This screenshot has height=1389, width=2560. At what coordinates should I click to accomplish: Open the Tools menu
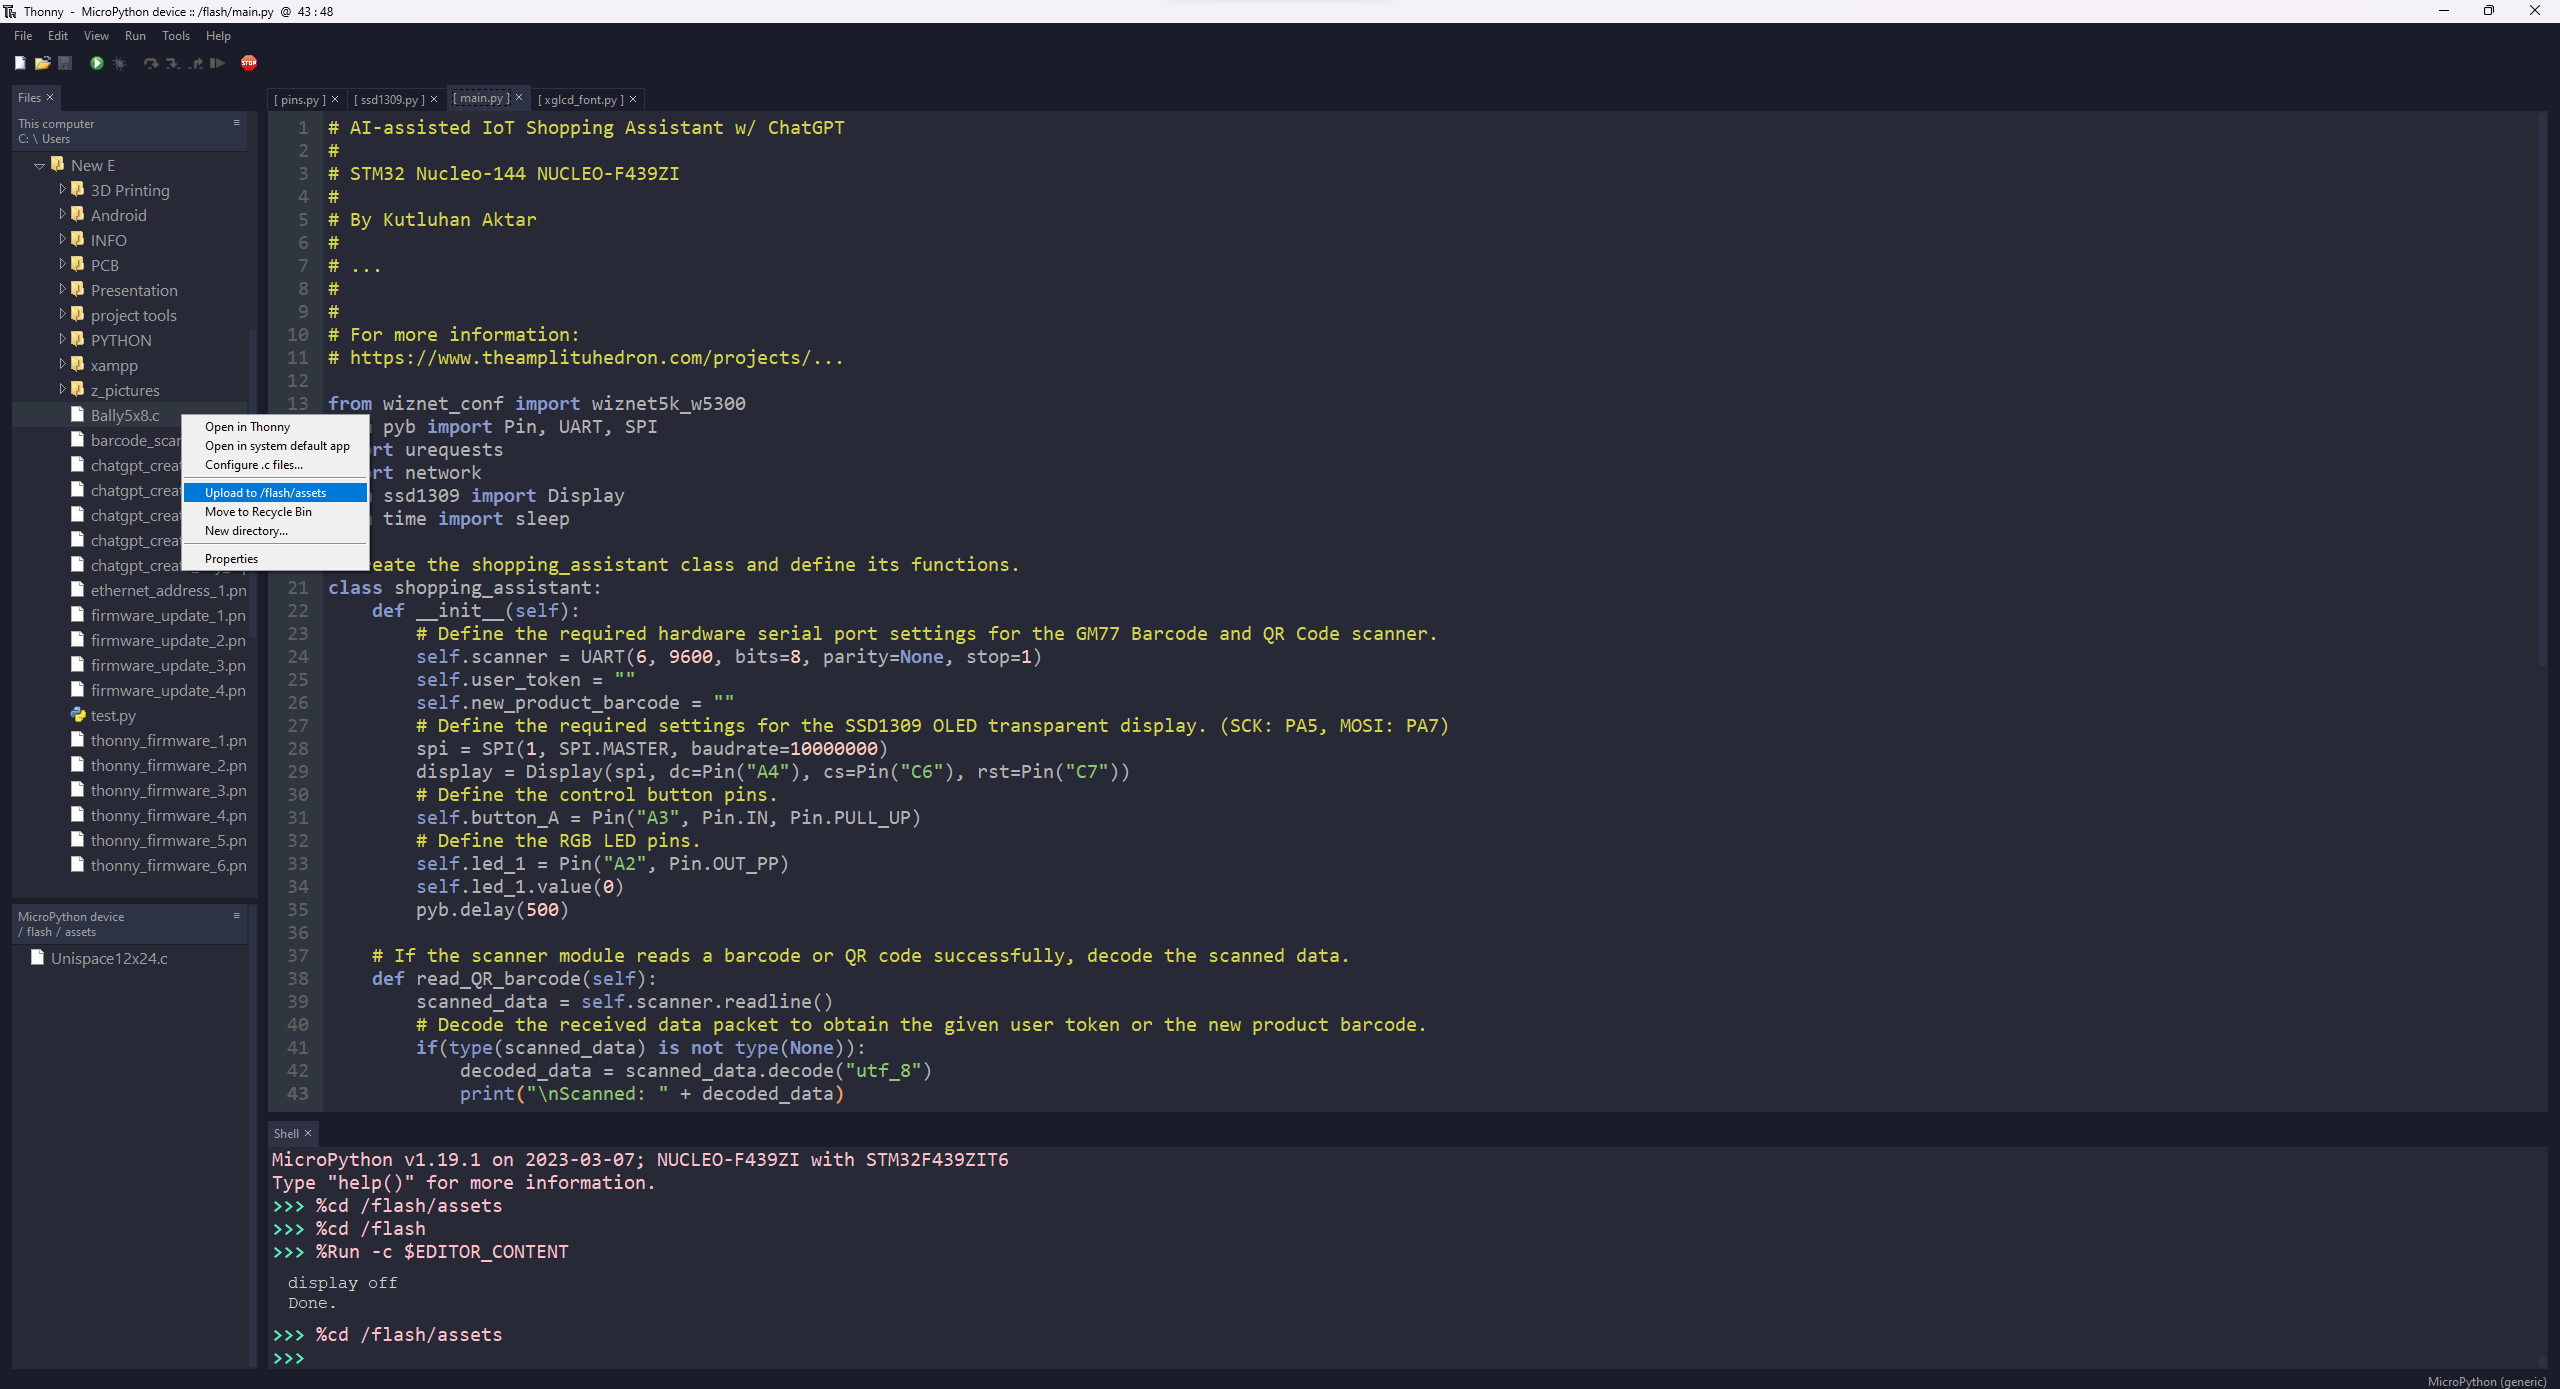point(175,35)
